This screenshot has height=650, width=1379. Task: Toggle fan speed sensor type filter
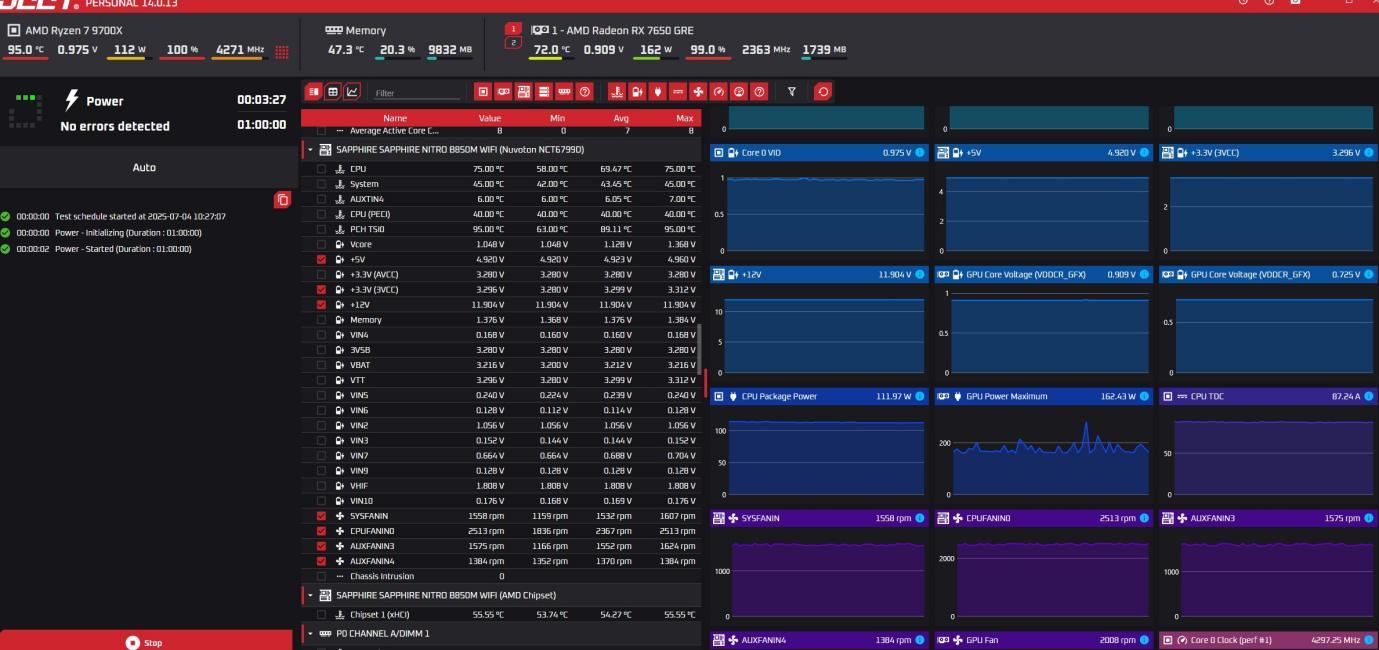pos(698,92)
